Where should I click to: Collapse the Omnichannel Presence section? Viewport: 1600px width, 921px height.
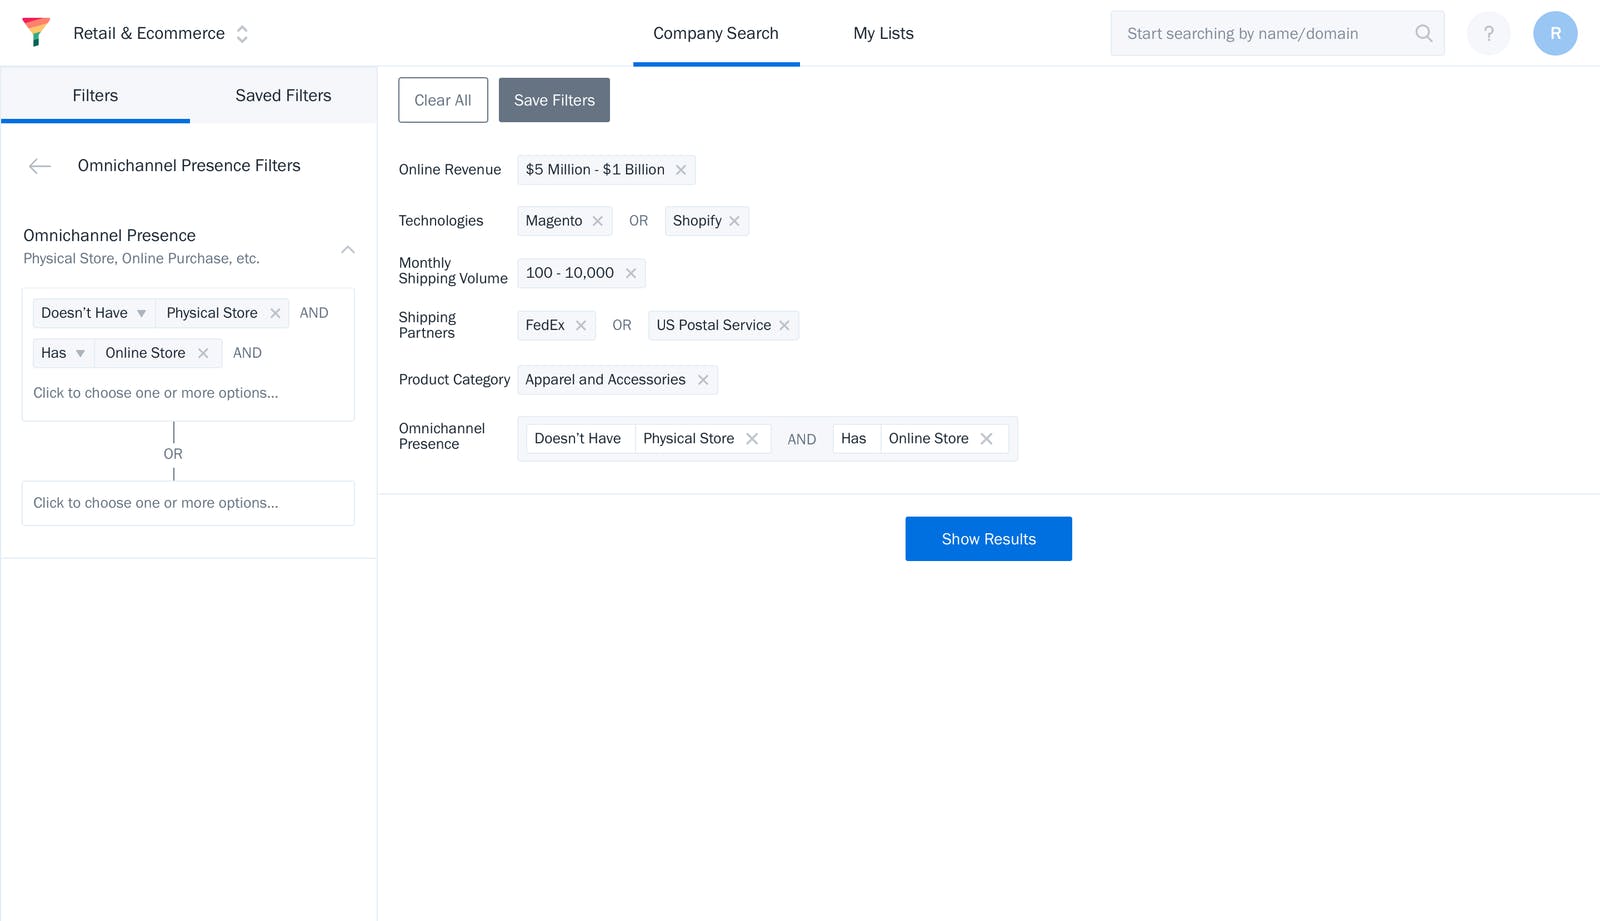click(348, 249)
